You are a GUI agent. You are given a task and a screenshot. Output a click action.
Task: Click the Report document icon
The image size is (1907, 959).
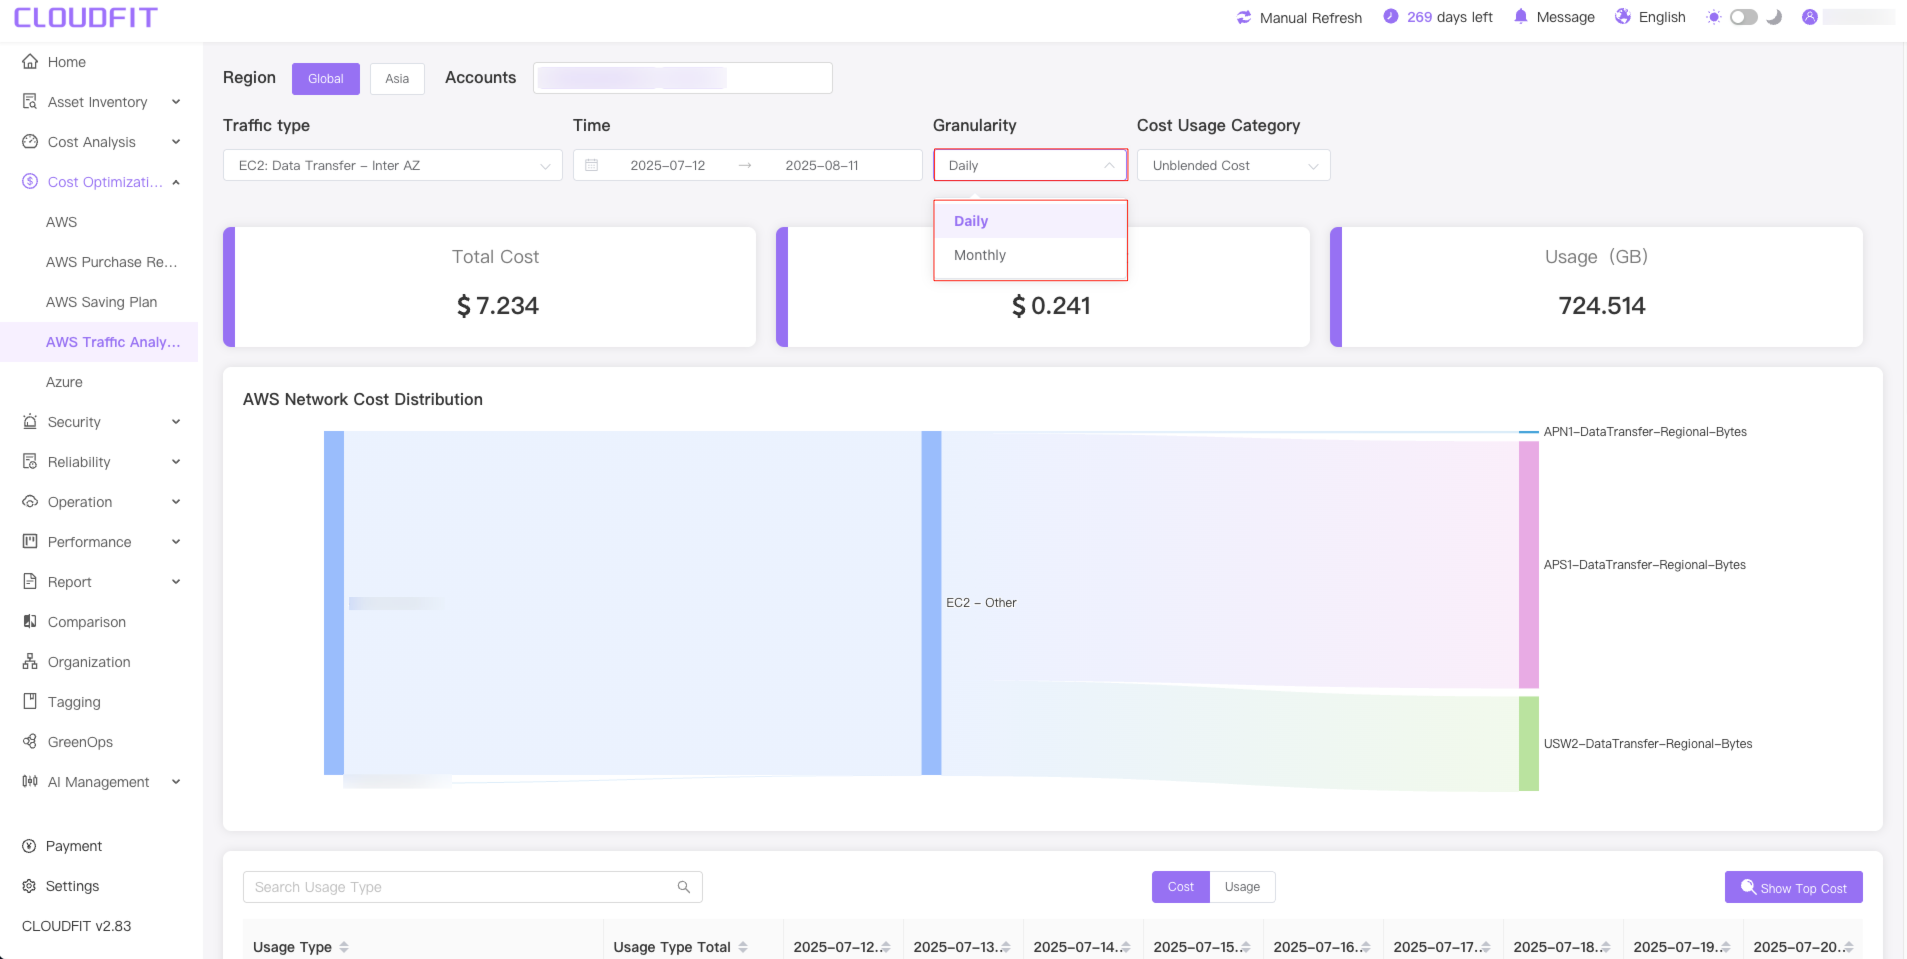pos(30,581)
